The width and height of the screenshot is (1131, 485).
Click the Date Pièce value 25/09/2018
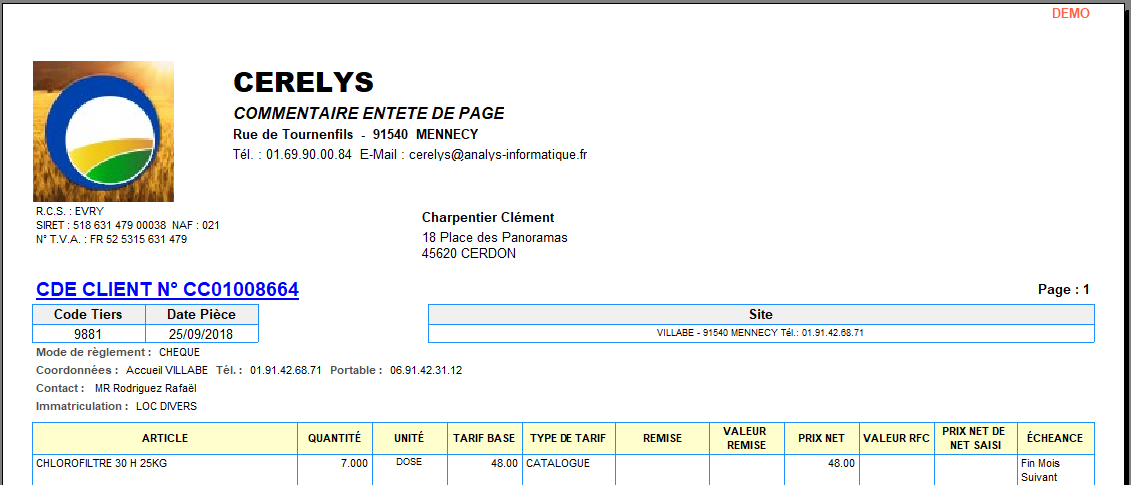203,333
